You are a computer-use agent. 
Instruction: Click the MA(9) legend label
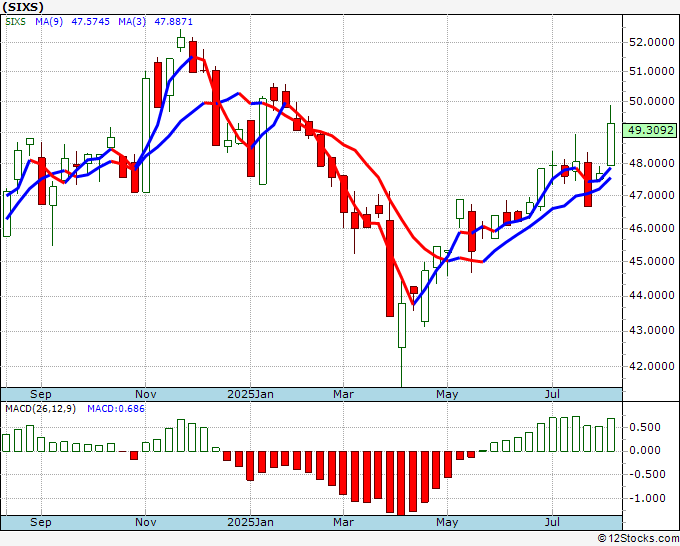coord(49,22)
